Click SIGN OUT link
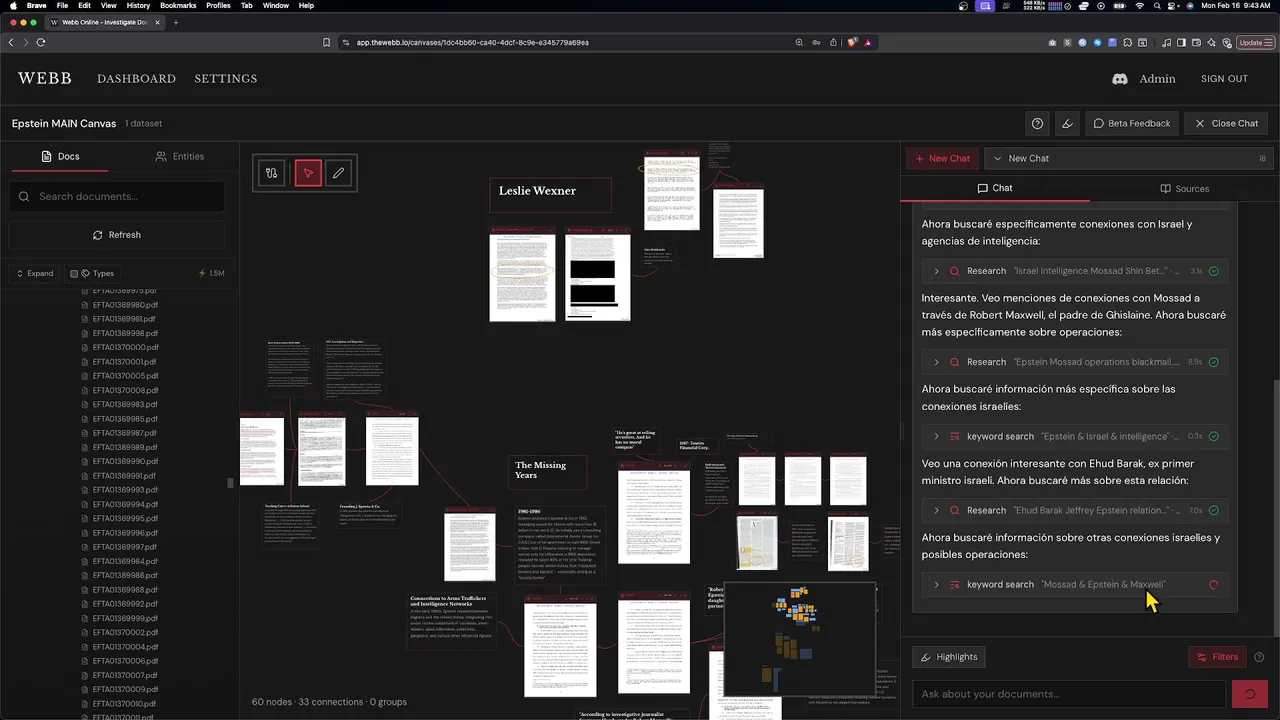Image resolution: width=1280 pixels, height=720 pixels. point(1224,79)
